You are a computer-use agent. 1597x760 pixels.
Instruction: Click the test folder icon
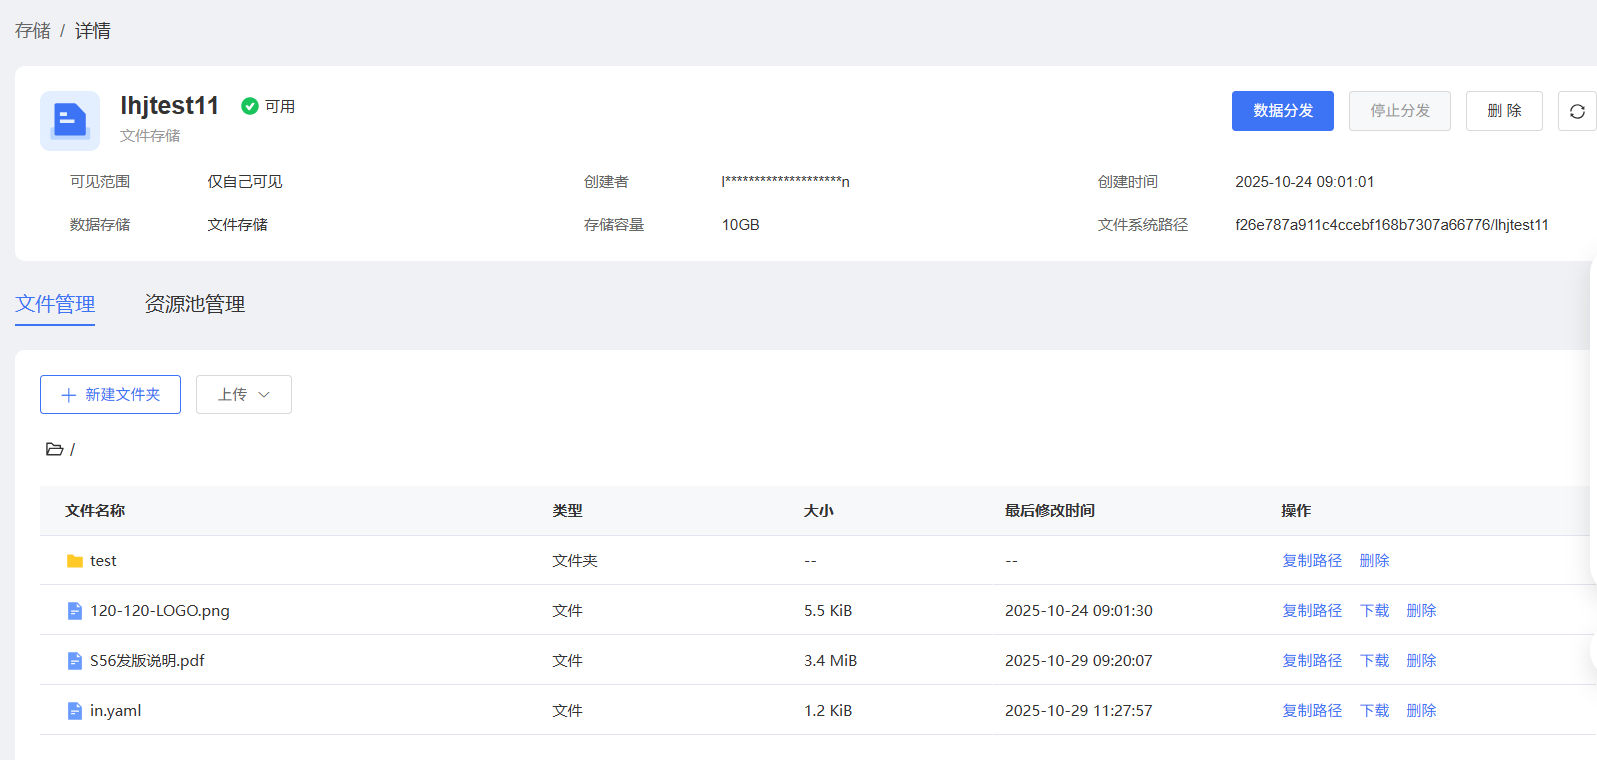75,561
